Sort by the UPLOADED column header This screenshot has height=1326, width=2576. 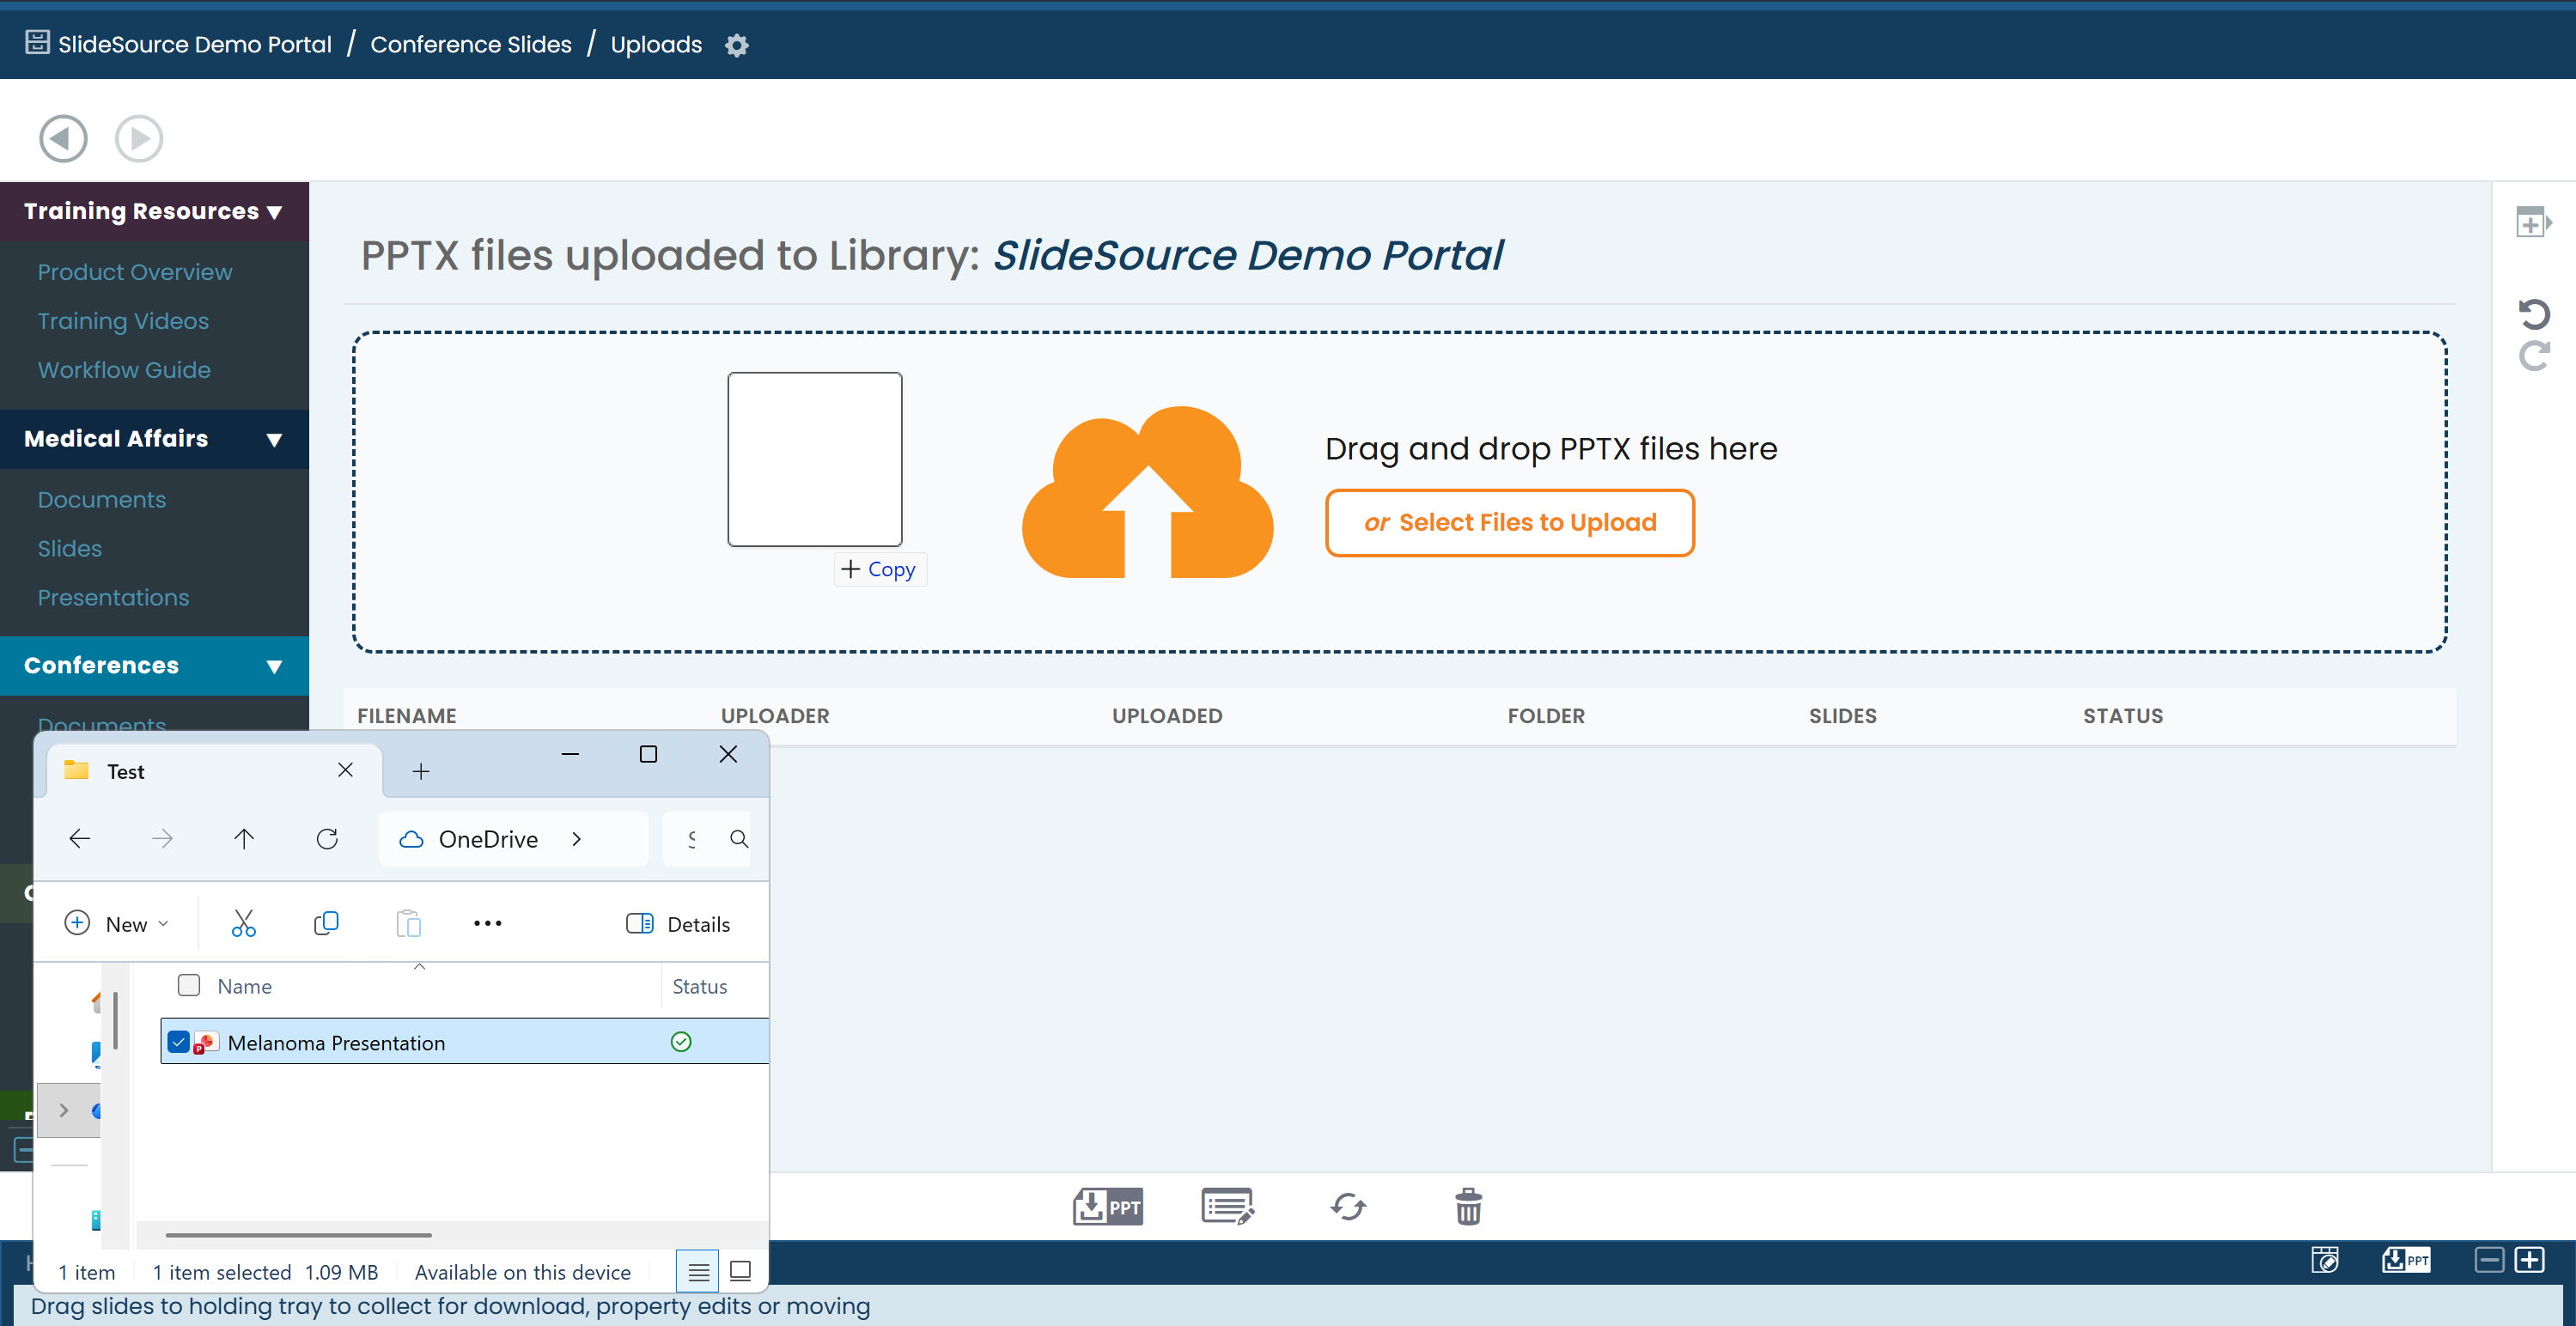[x=1166, y=715]
